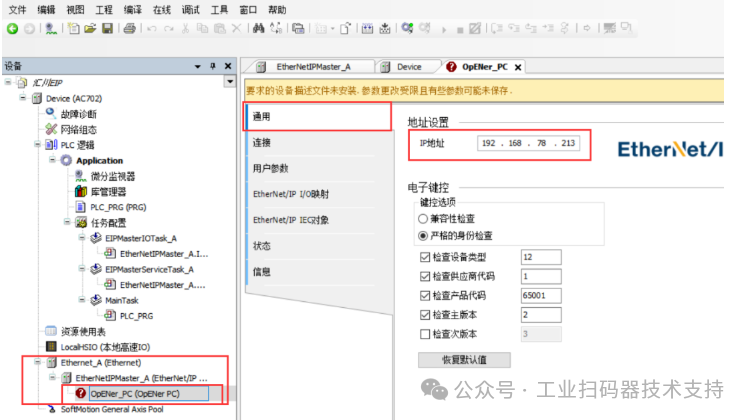Enable the check minor revision checkbox
The height and width of the screenshot is (420, 748).
[x=425, y=334]
